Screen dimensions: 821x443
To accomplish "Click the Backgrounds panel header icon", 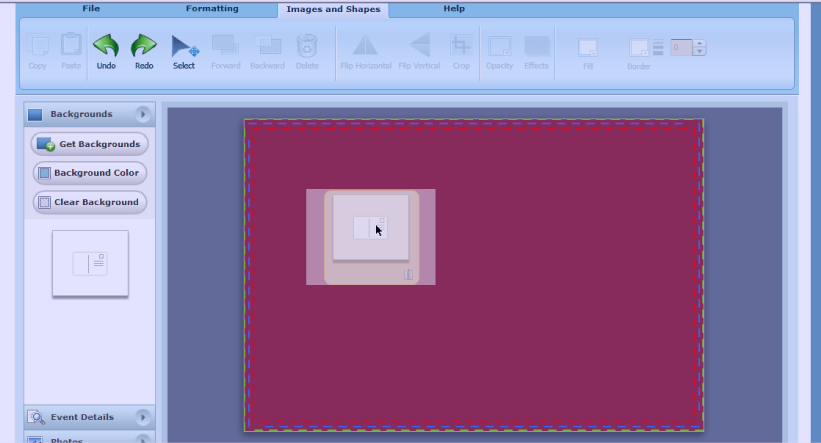I will (35, 115).
